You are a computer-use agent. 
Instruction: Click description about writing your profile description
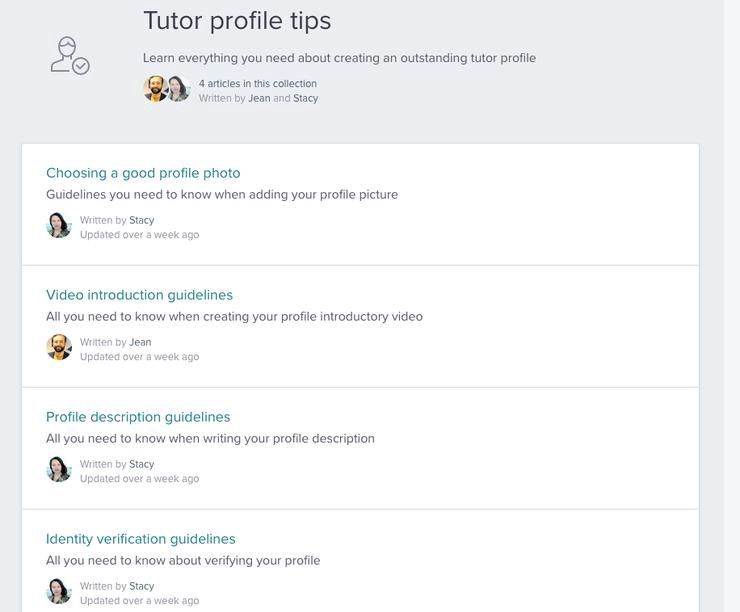tap(210, 439)
